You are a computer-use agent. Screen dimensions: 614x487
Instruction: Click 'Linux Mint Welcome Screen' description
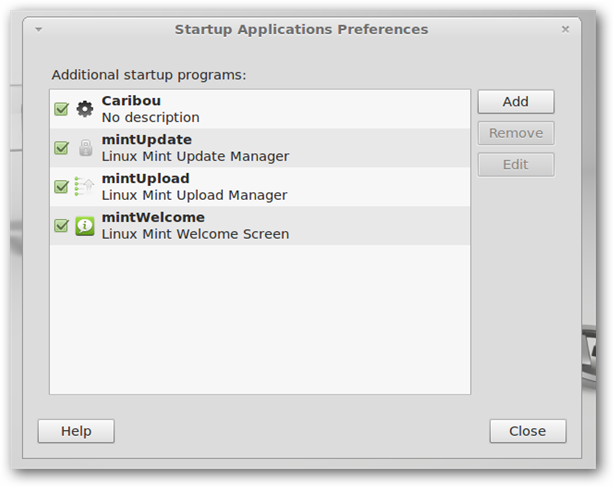tap(195, 234)
